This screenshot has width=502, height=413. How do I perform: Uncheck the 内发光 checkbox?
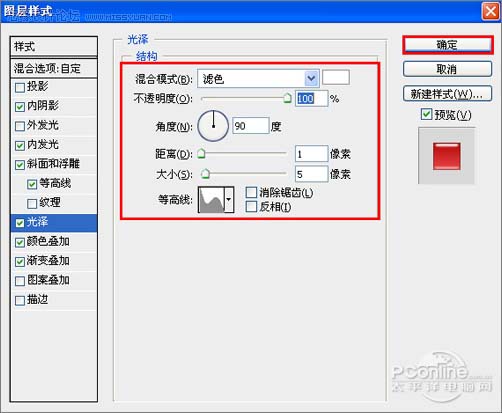point(20,145)
